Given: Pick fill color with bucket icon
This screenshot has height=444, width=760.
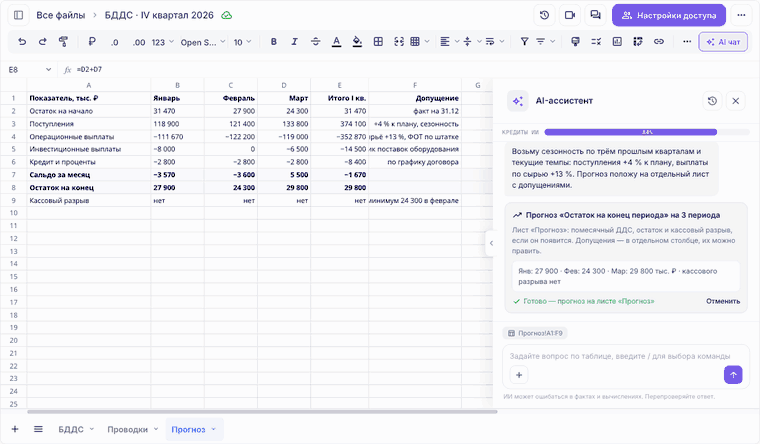Looking at the screenshot, I should pos(357,42).
